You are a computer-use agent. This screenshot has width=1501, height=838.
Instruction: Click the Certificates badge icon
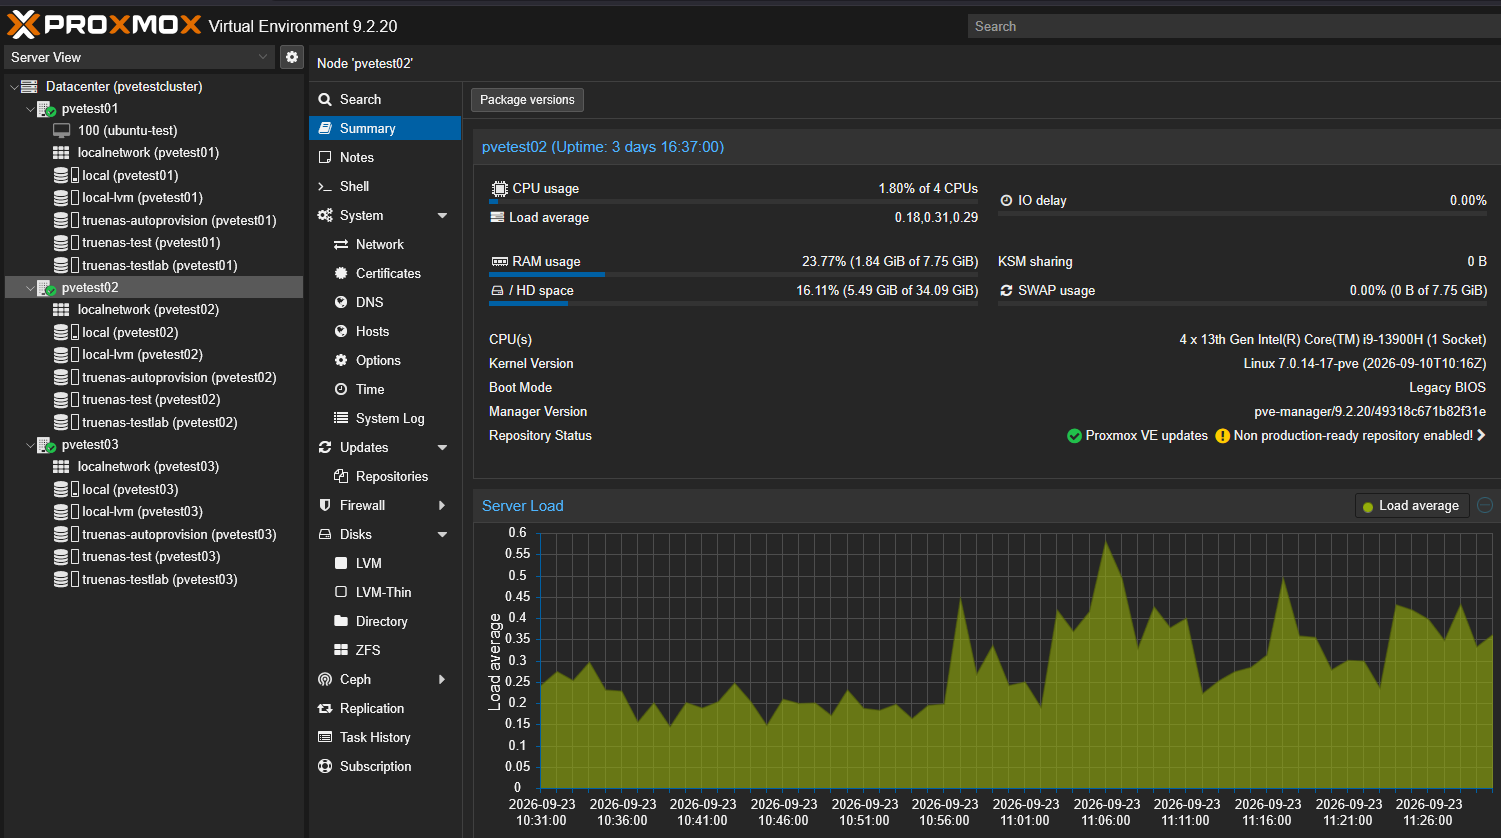click(341, 274)
